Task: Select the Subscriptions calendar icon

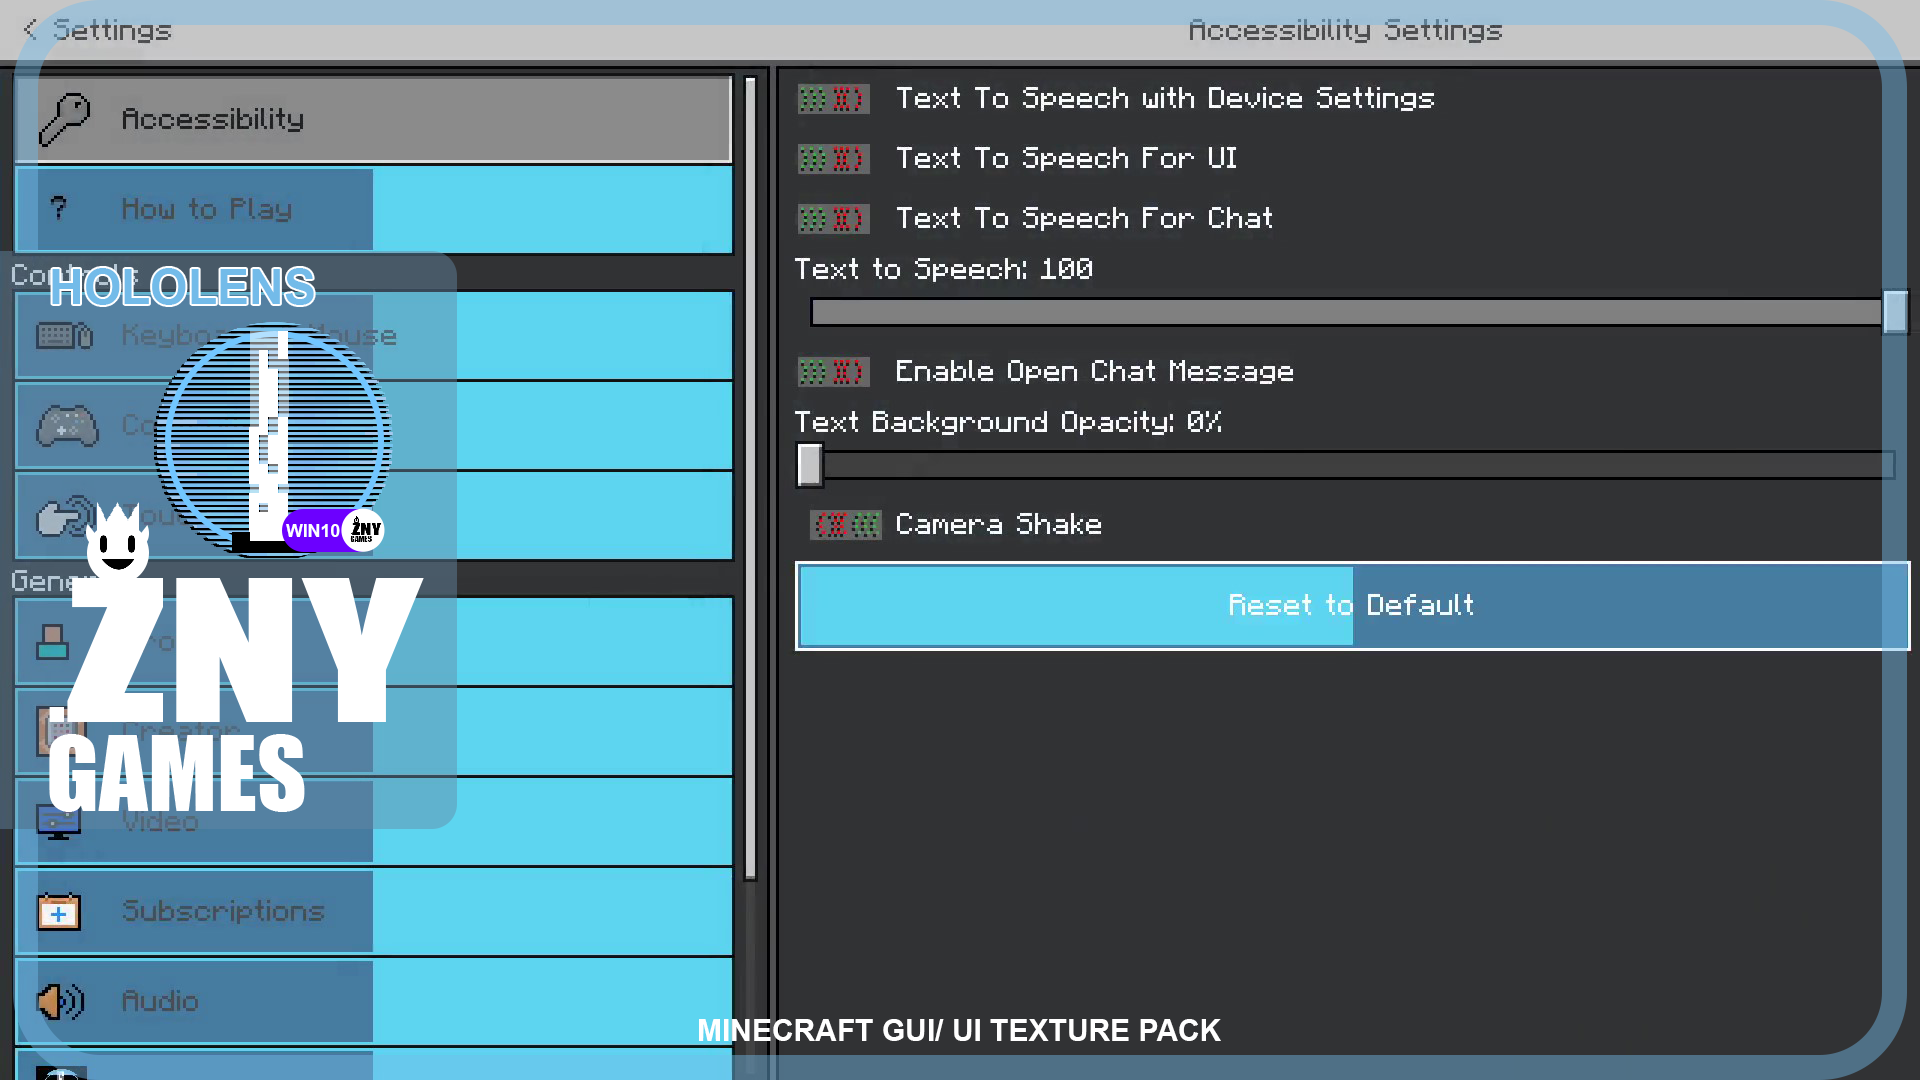Action: pyautogui.click(x=58, y=911)
